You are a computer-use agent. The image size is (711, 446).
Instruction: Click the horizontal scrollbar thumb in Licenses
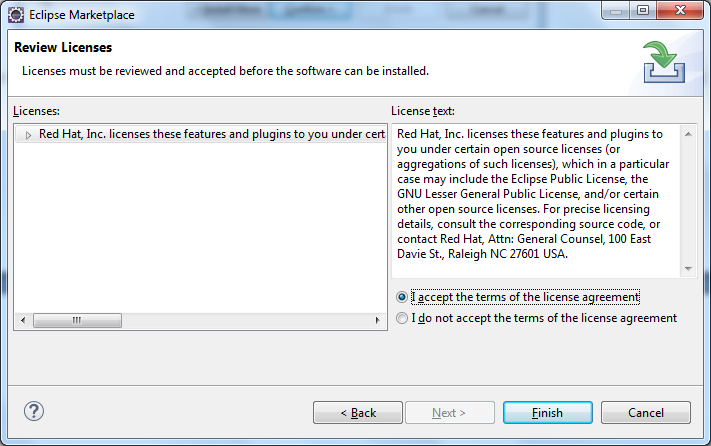77,320
